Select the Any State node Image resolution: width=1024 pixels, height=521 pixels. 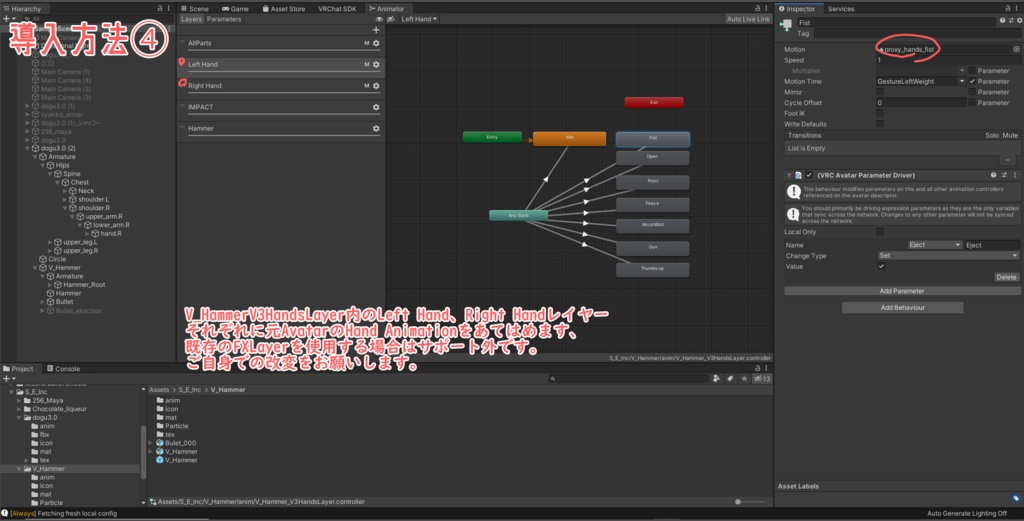[519, 215]
